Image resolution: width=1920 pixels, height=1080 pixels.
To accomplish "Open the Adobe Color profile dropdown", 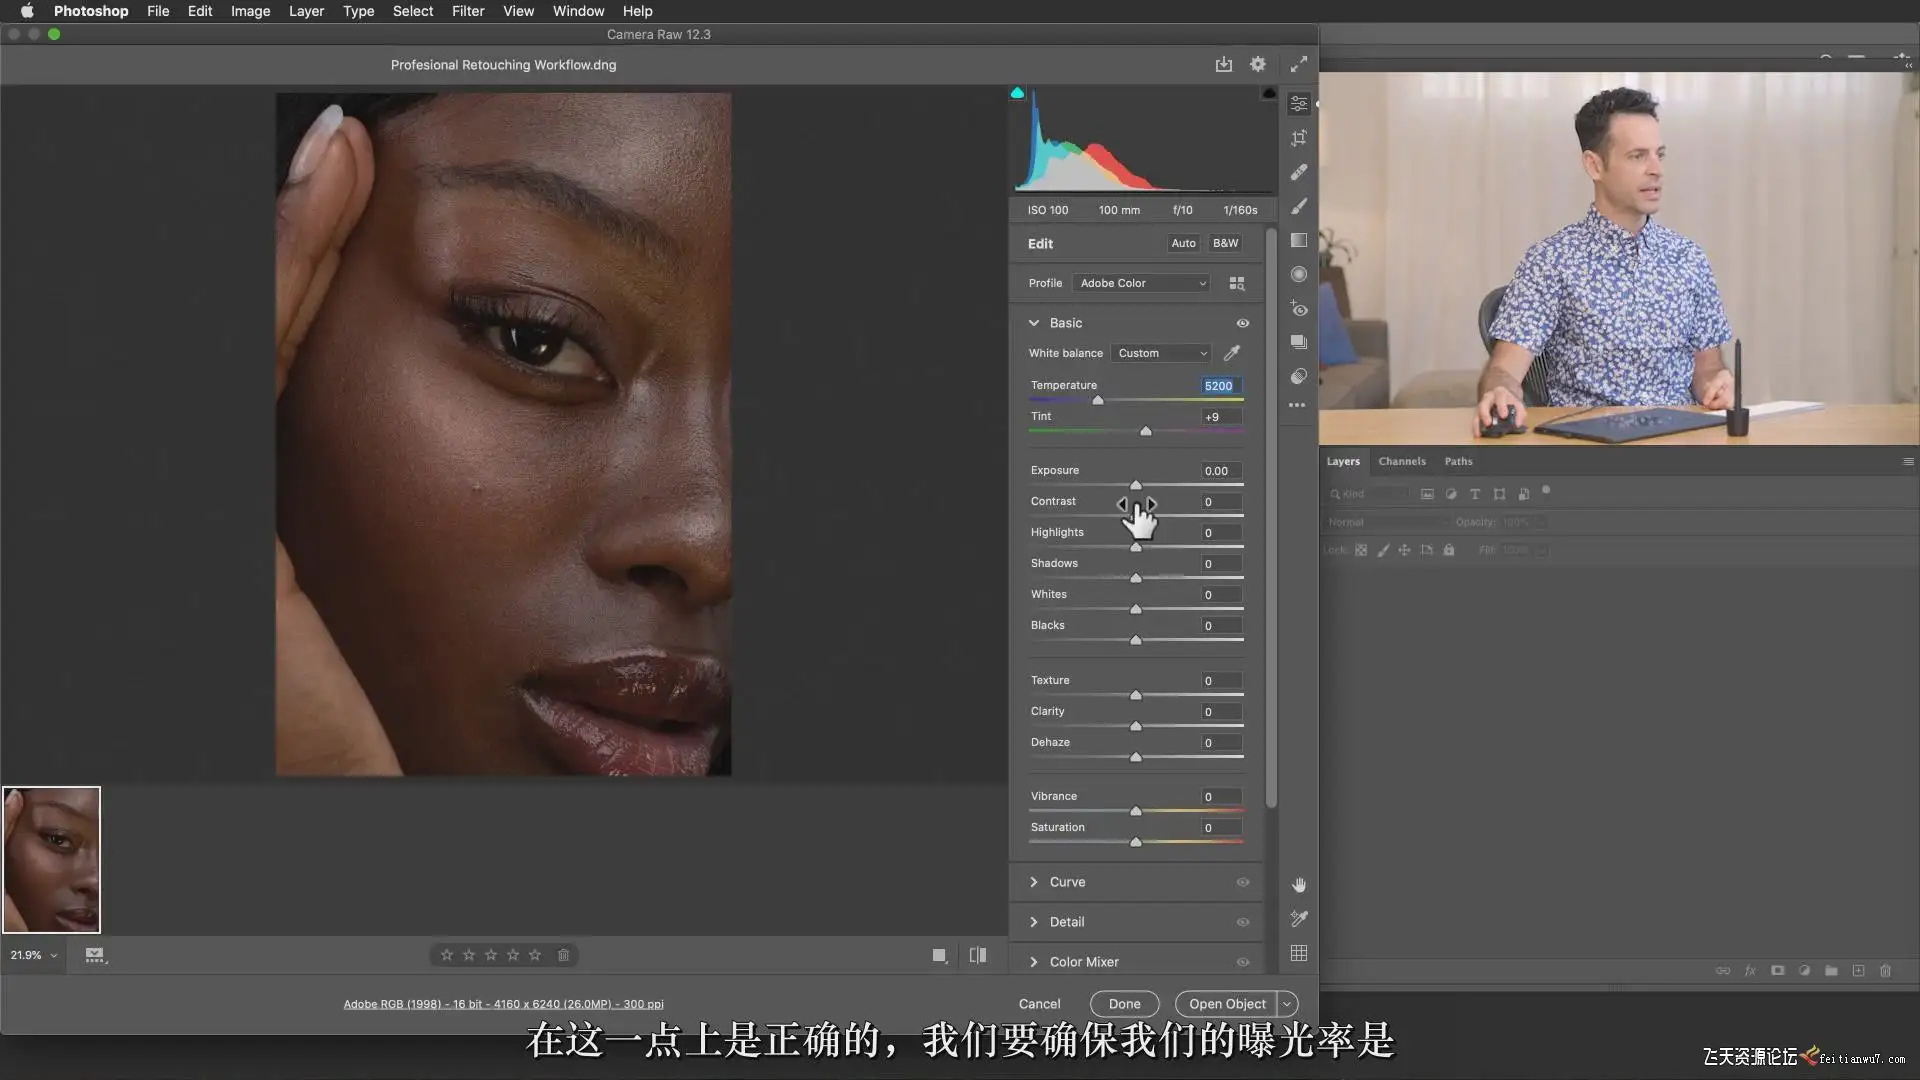I will point(1141,283).
